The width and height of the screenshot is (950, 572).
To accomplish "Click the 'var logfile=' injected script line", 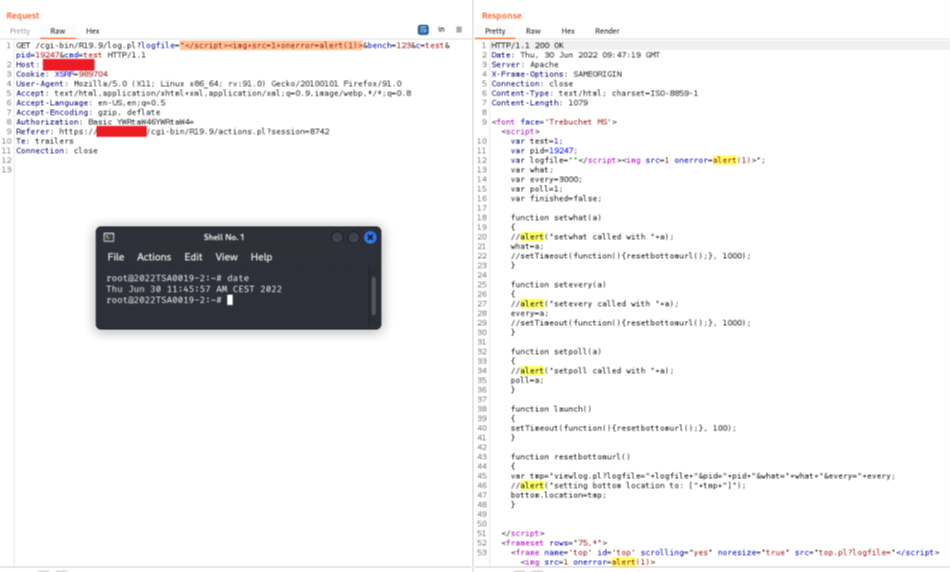I will pyautogui.click(x=637, y=160).
